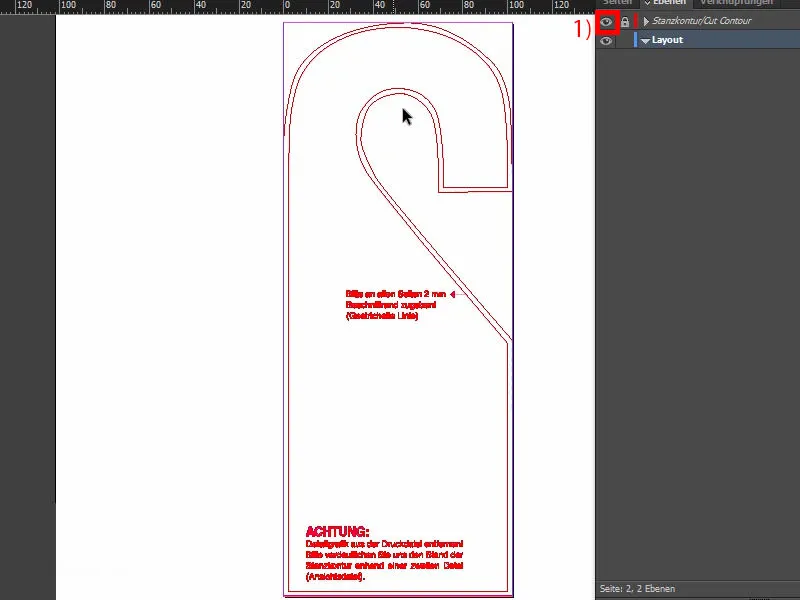This screenshot has height=600, width=800.
Task: Unlock the Stanzkontur/Cut Contour layer padlock
Action: [625, 21]
